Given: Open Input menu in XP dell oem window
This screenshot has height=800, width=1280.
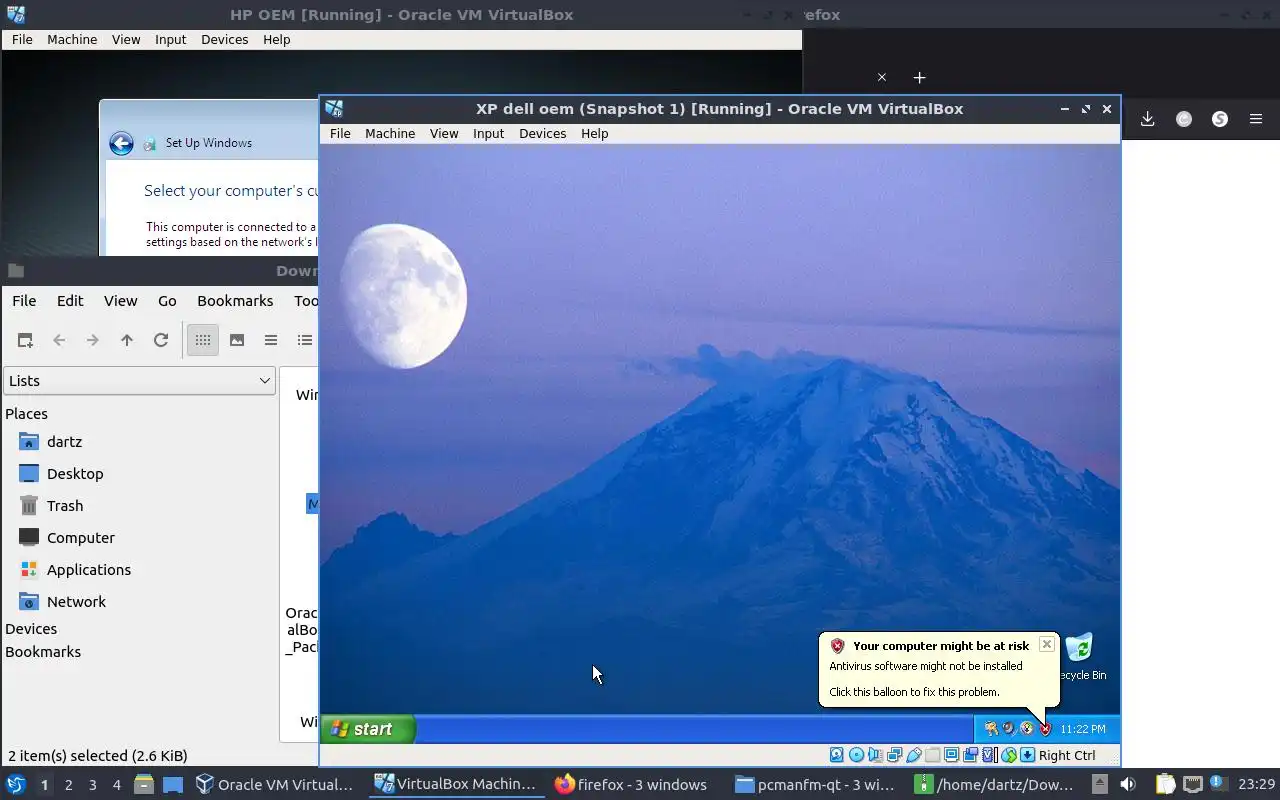Looking at the screenshot, I should [x=488, y=133].
